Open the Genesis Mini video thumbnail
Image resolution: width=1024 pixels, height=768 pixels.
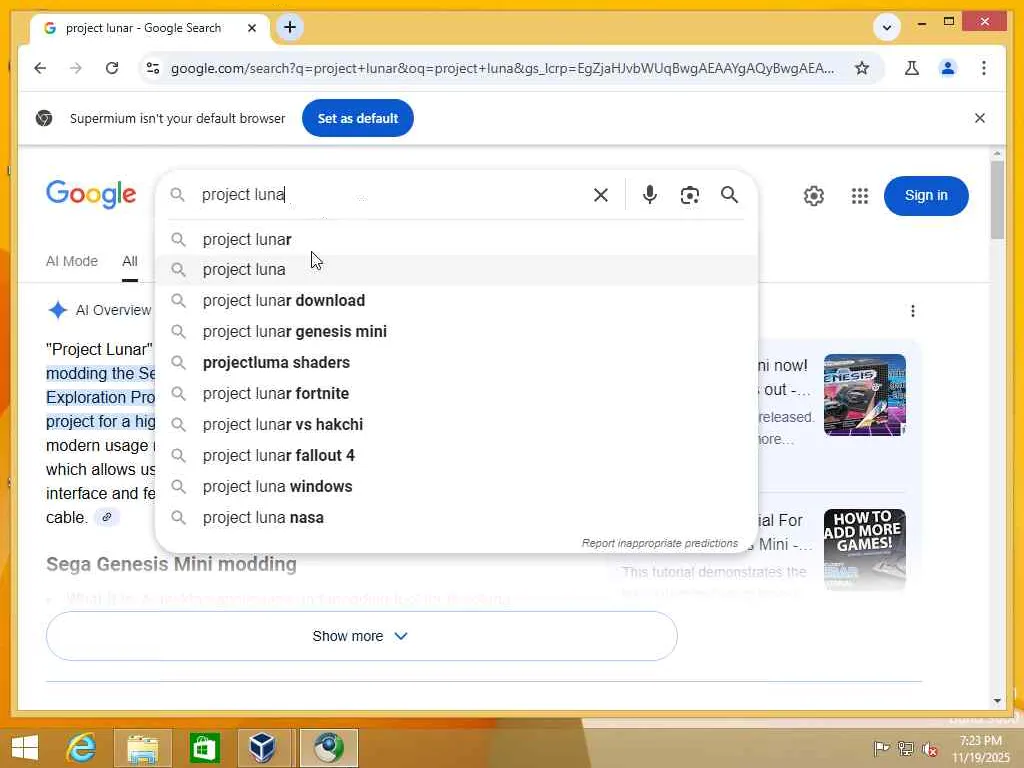[865, 395]
